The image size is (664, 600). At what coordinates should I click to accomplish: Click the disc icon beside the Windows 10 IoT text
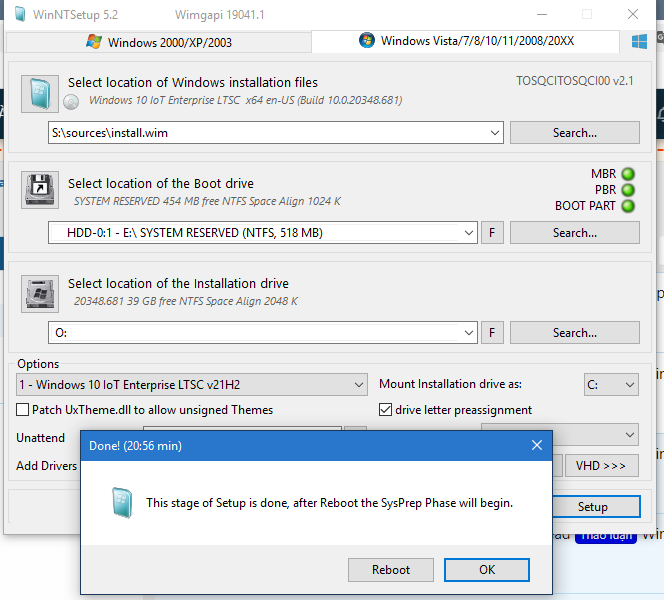pos(71,102)
